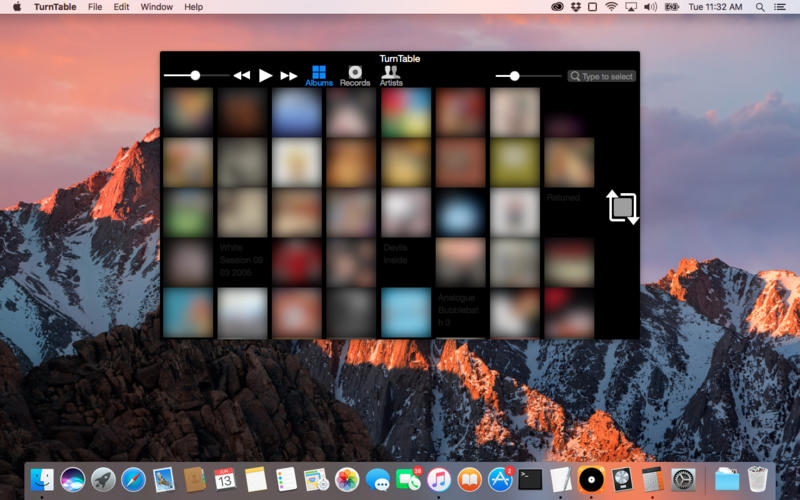800x500 pixels.
Task: Open Finder from the Dock
Action: (x=42, y=480)
